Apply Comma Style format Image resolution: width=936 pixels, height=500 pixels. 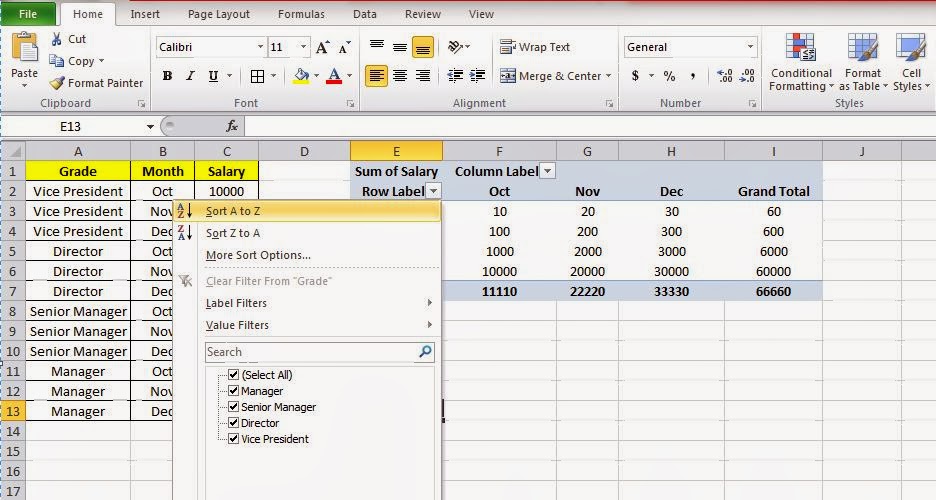point(692,76)
